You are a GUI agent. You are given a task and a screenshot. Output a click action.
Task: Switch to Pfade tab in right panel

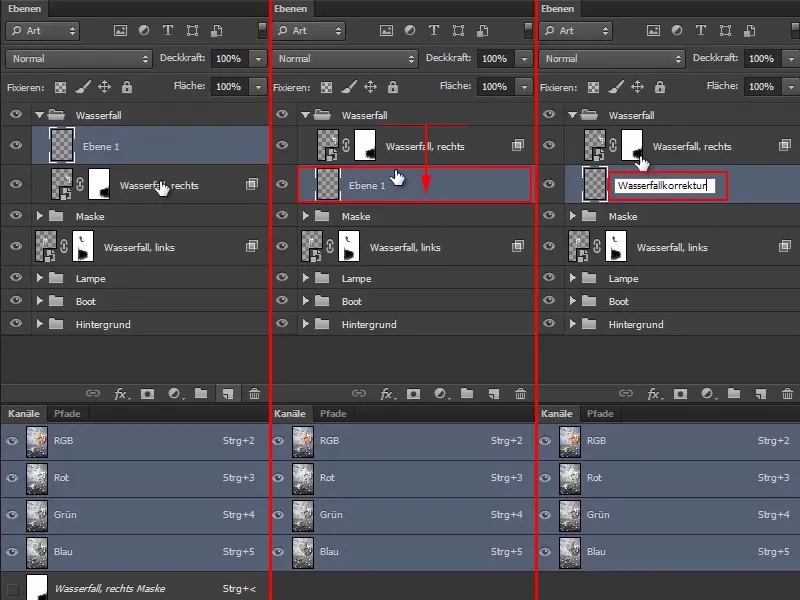(600, 414)
